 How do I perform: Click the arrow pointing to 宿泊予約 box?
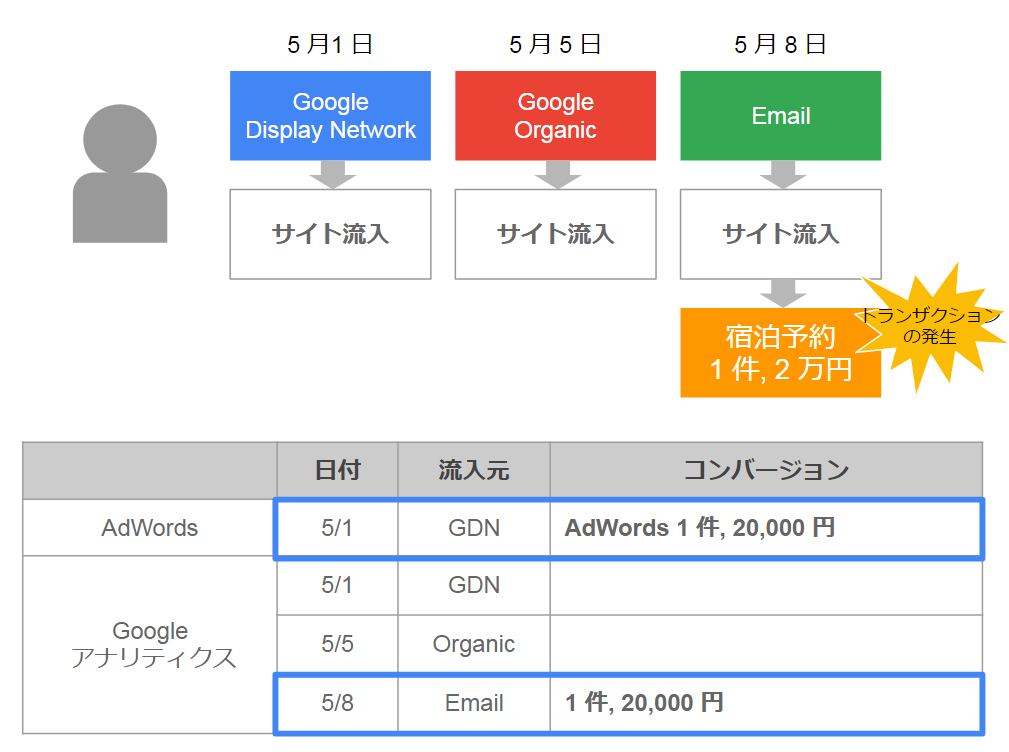783,293
